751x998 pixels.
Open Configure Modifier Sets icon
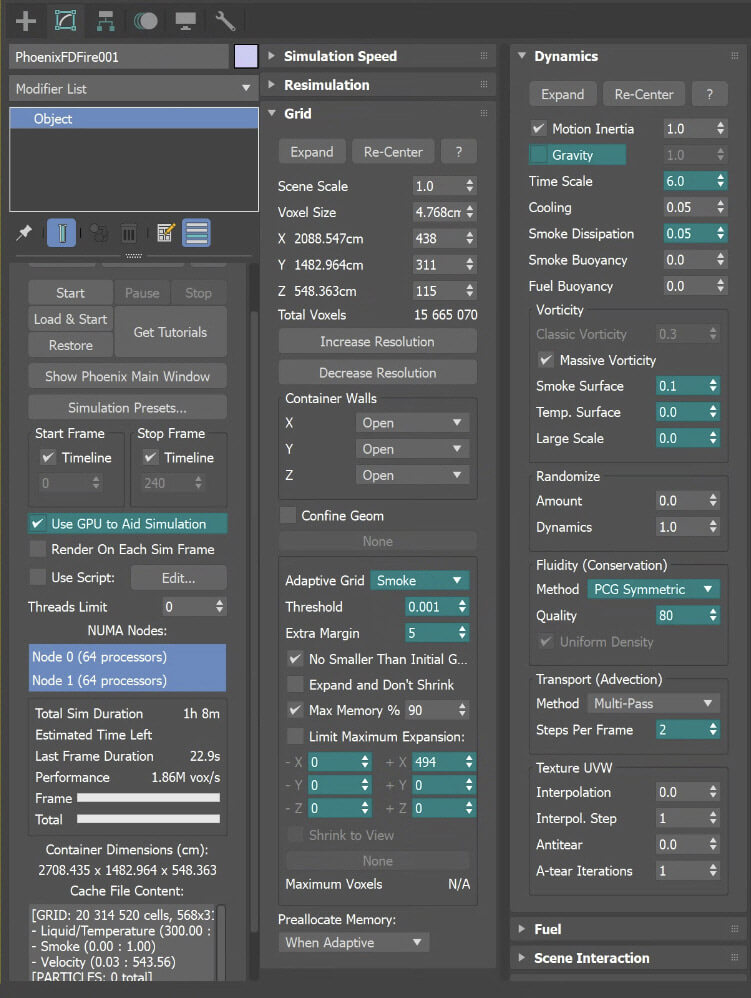[165, 233]
